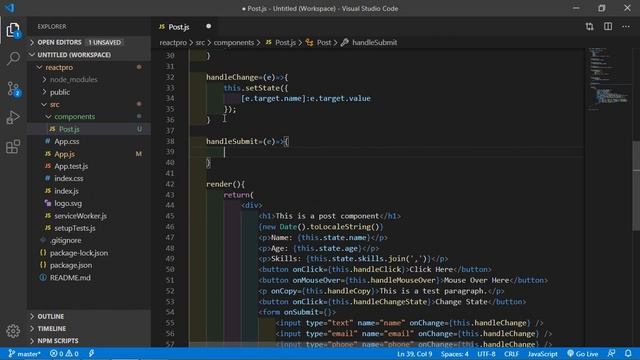Click the Post.js breadcrumb

pos(281,42)
